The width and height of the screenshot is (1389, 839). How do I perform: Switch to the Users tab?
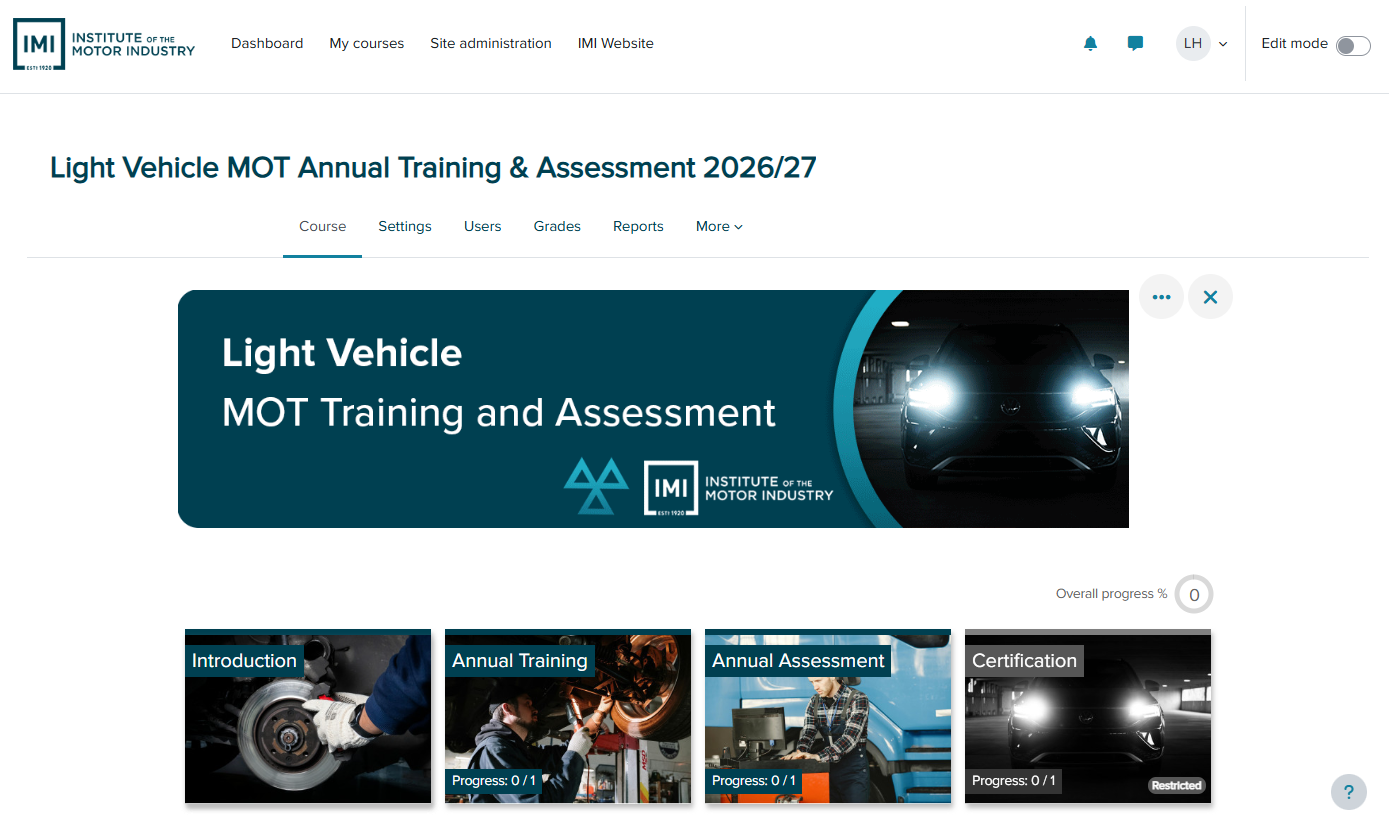(x=482, y=227)
